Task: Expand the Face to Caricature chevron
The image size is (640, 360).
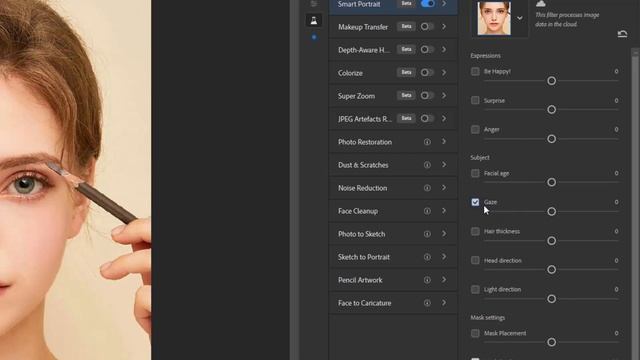Action: tap(444, 302)
